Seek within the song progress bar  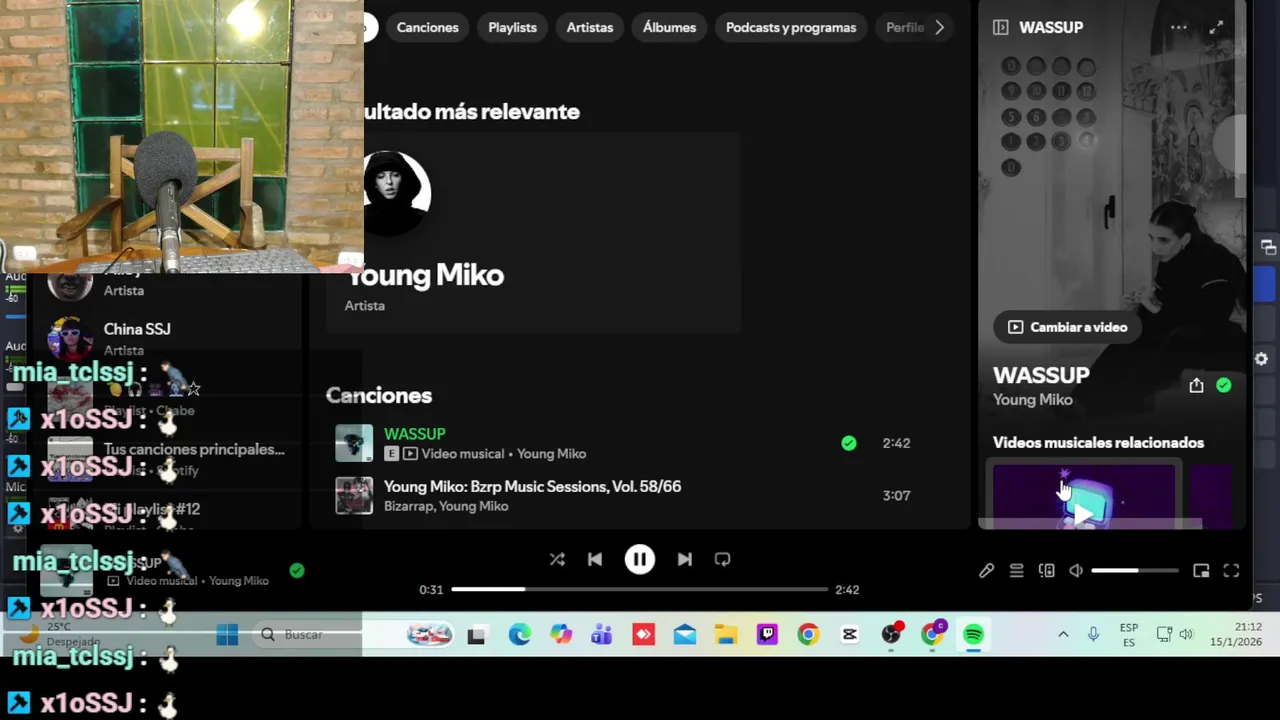click(x=640, y=589)
